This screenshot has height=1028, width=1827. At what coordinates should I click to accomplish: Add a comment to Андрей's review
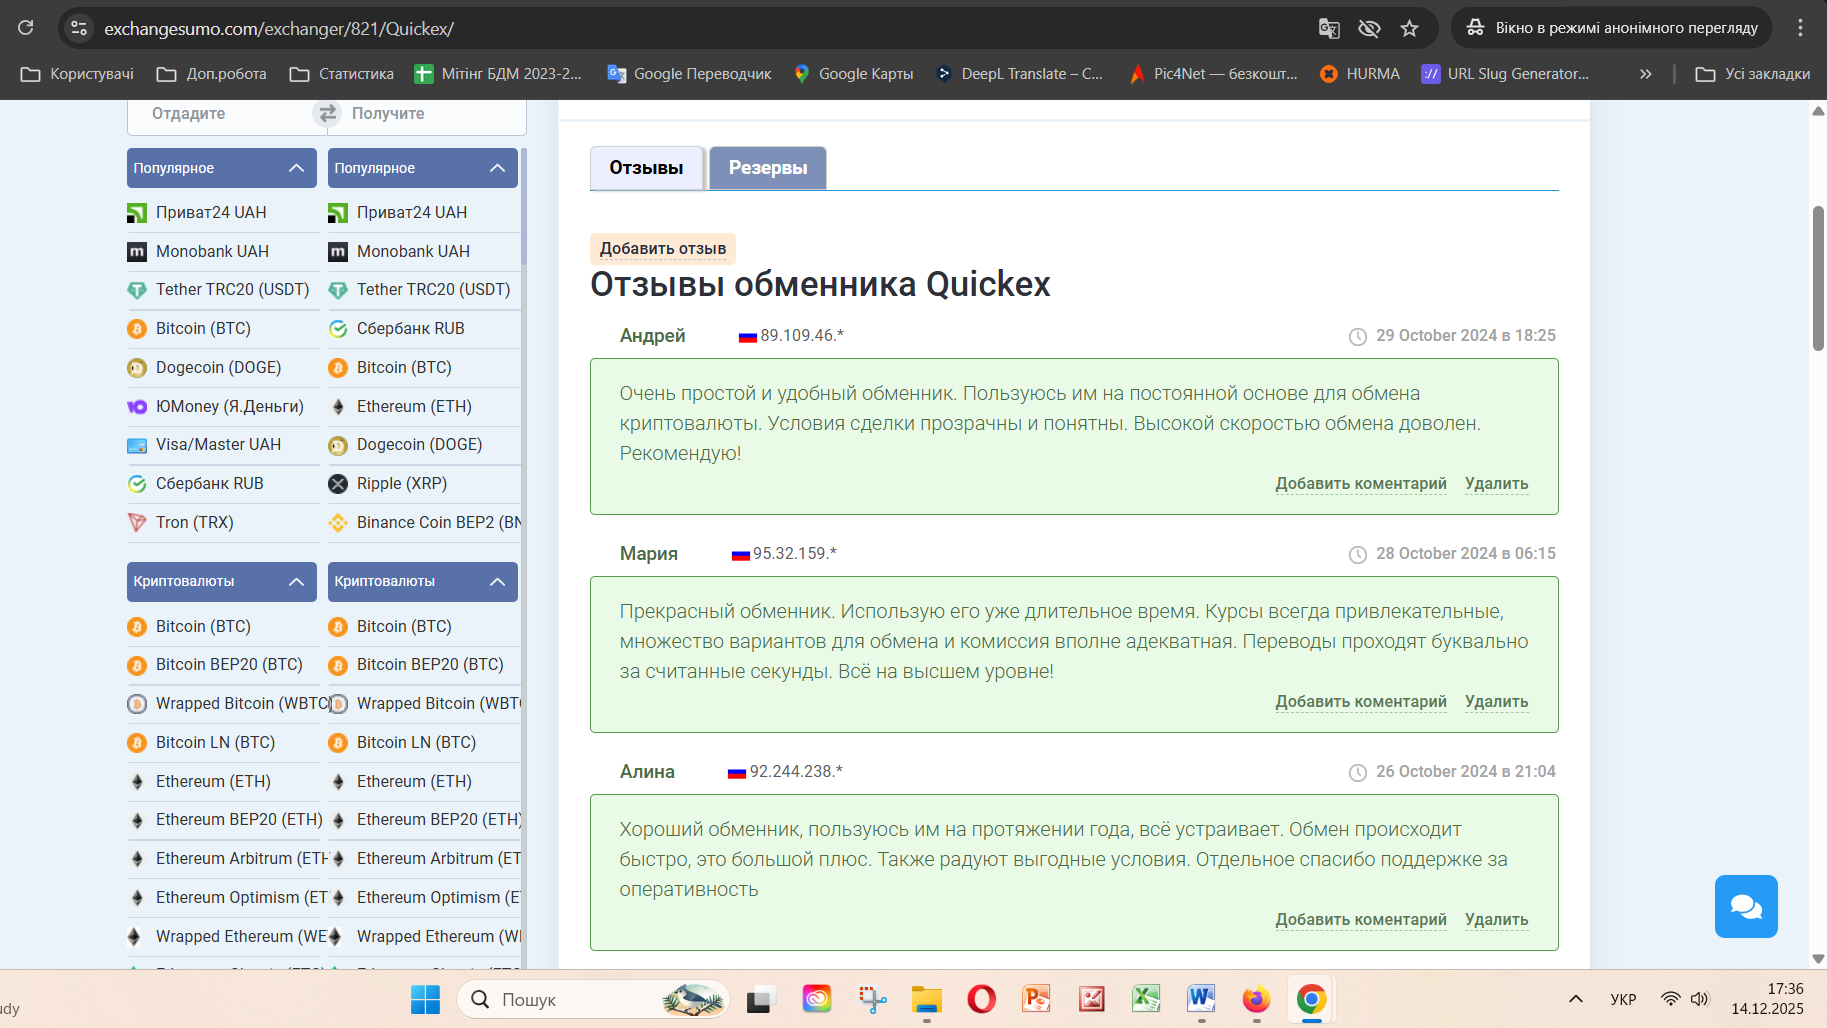click(1361, 484)
